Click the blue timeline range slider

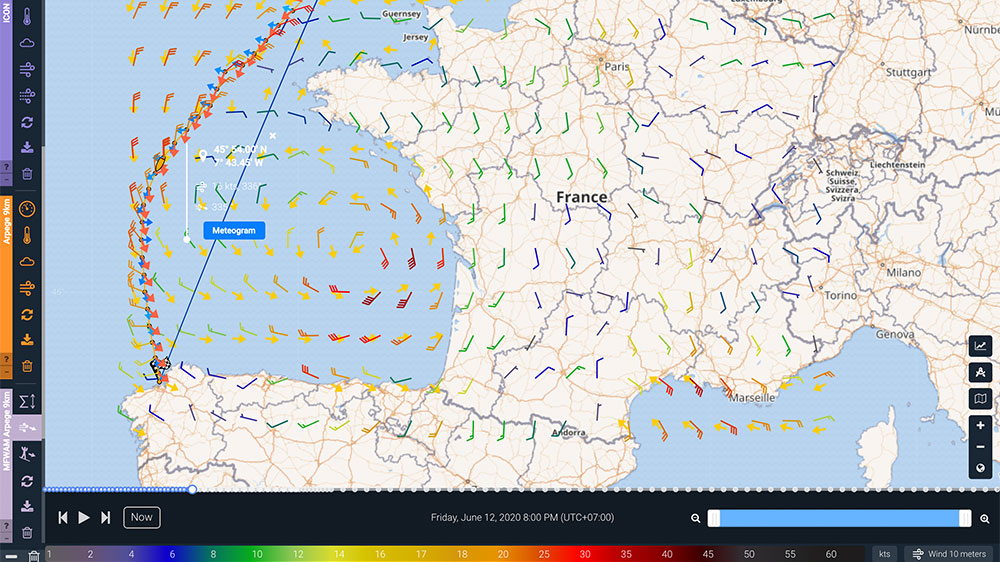click(838, 518)
